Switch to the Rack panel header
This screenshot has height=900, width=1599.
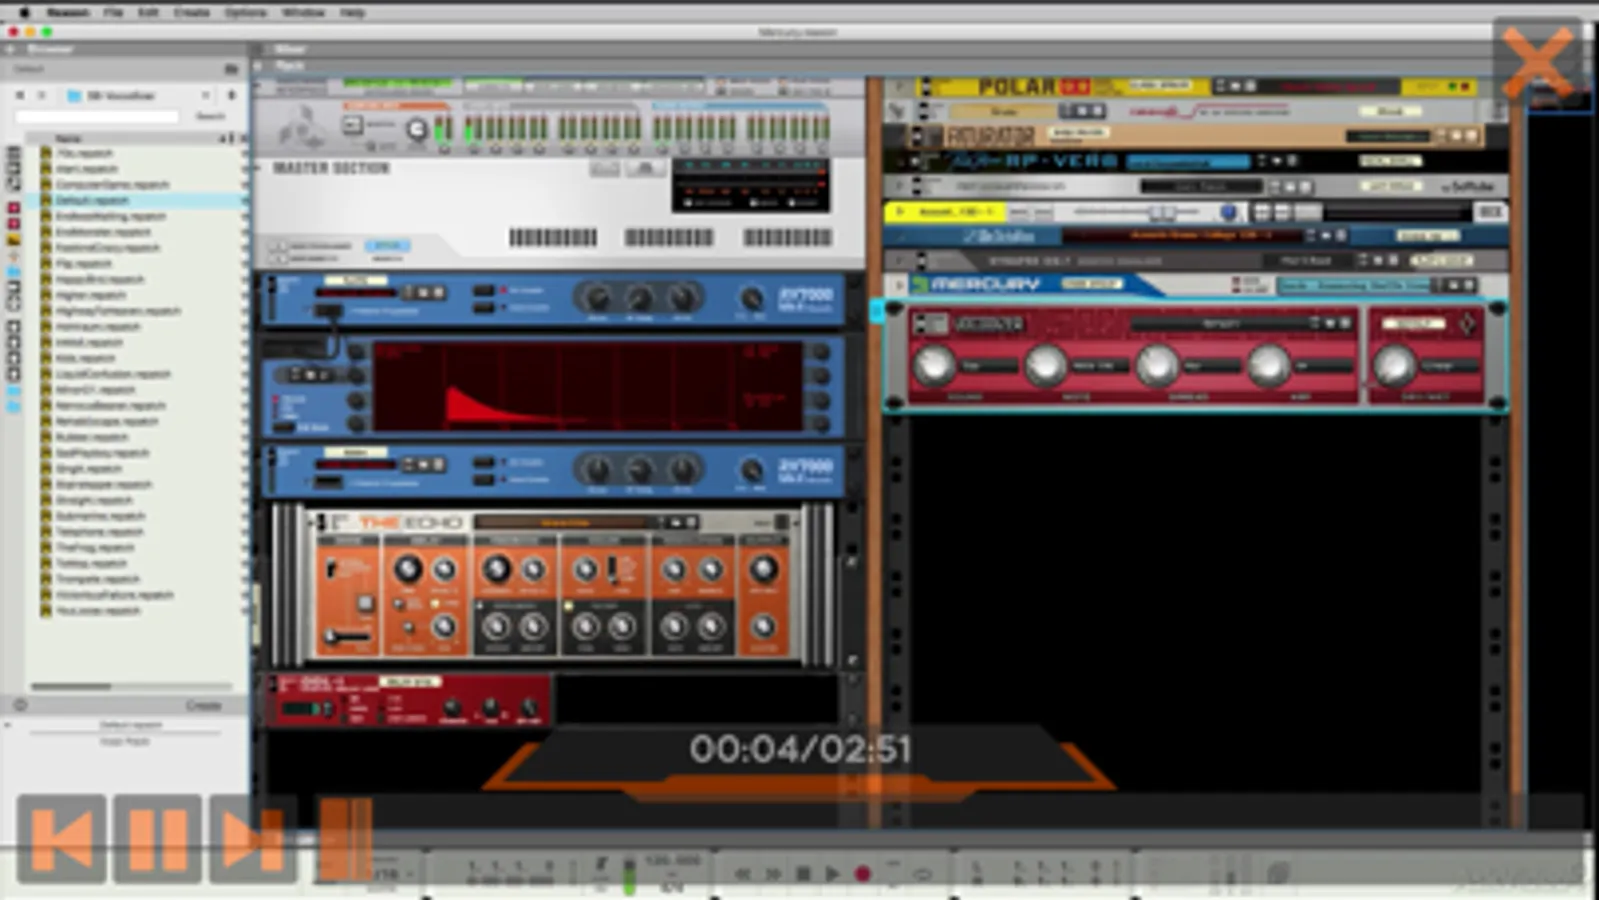(x=289, y=66)
